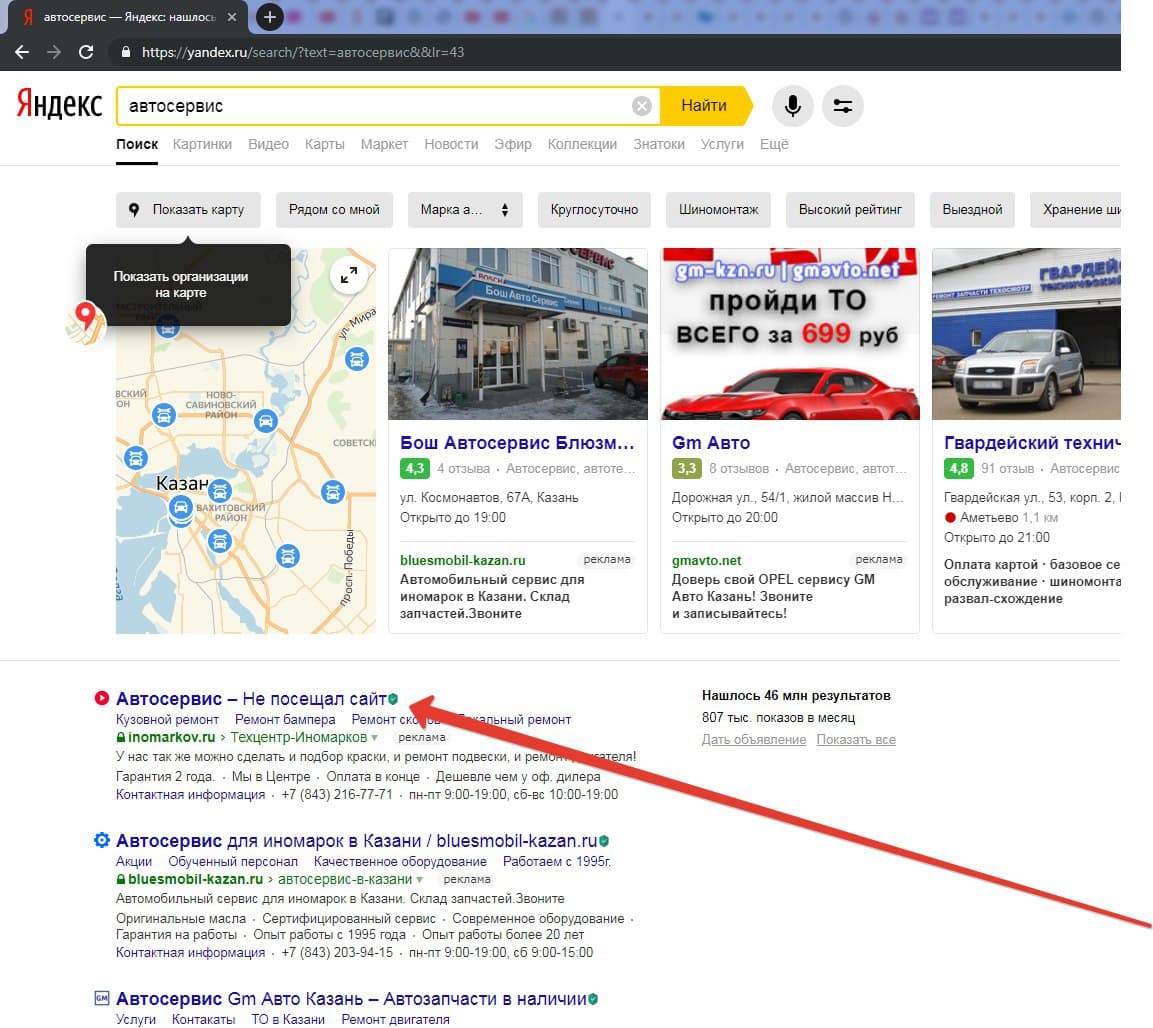This screenshot has width=1153, height=1028.
Task: Enable the Рядом со мной filter
Action: pyautogui.click(x=334, y=210)
